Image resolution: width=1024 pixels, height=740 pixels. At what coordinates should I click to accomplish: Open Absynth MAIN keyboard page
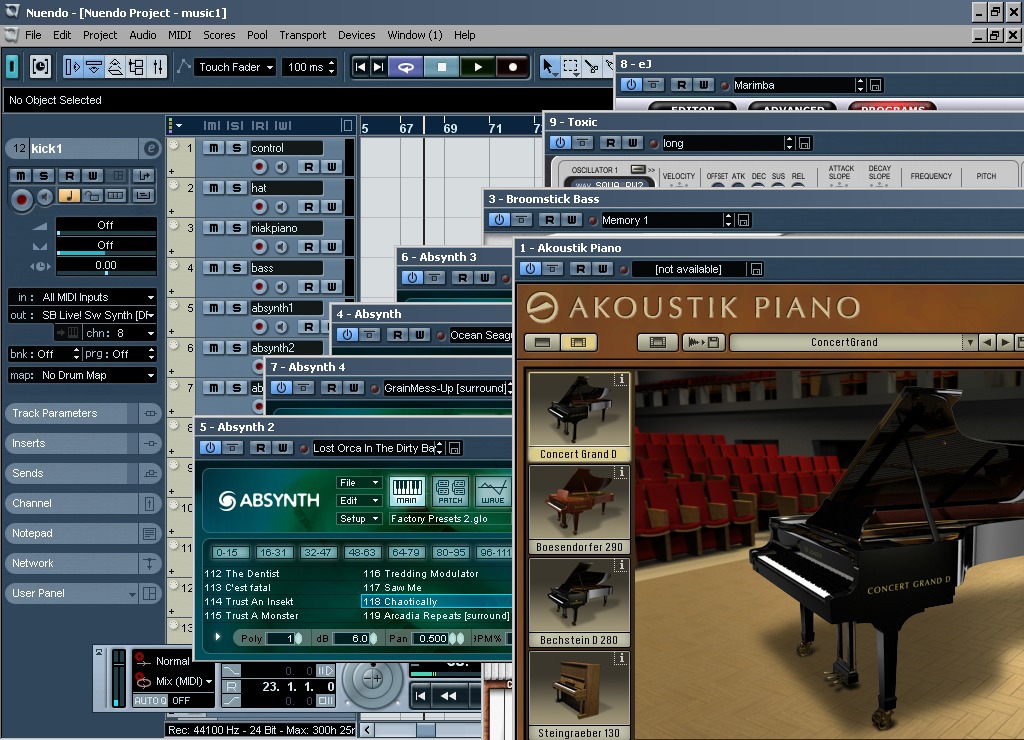pos(407,491)
